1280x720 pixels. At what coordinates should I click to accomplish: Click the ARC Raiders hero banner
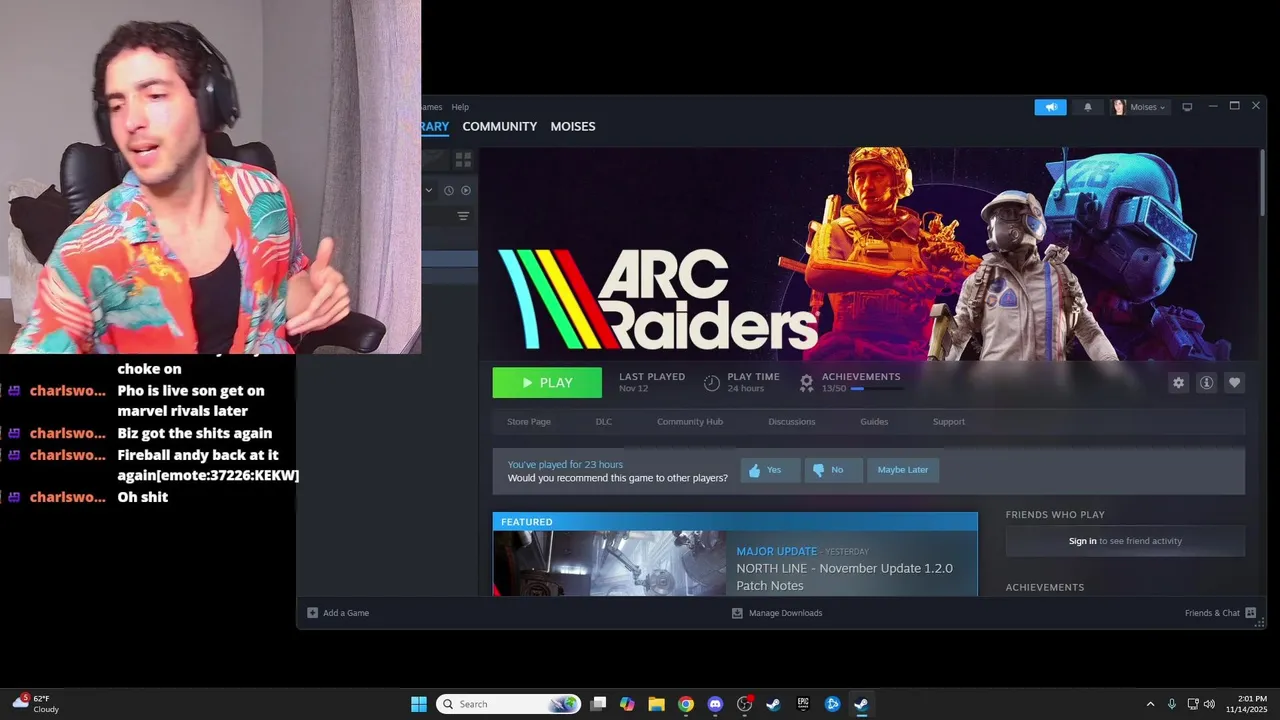[869, 254]
